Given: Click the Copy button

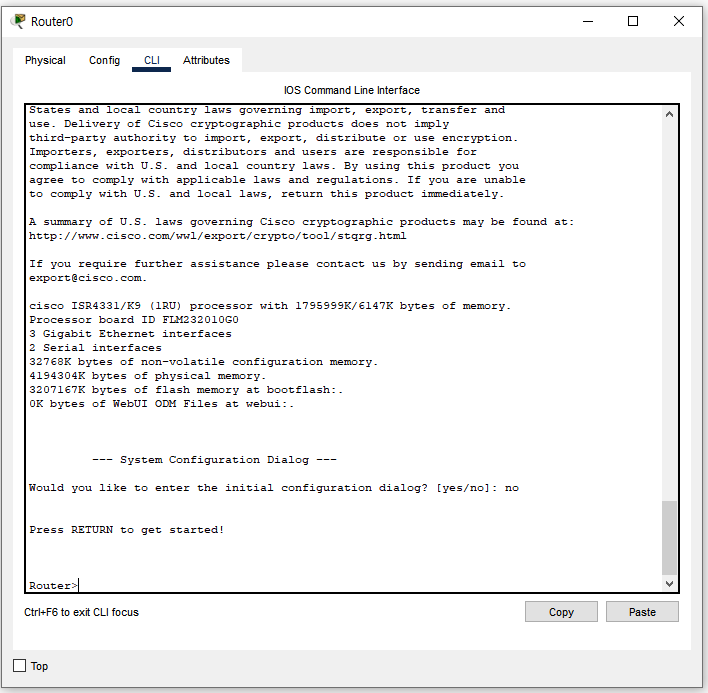Looking at the screenshot, I should [561, 612].
